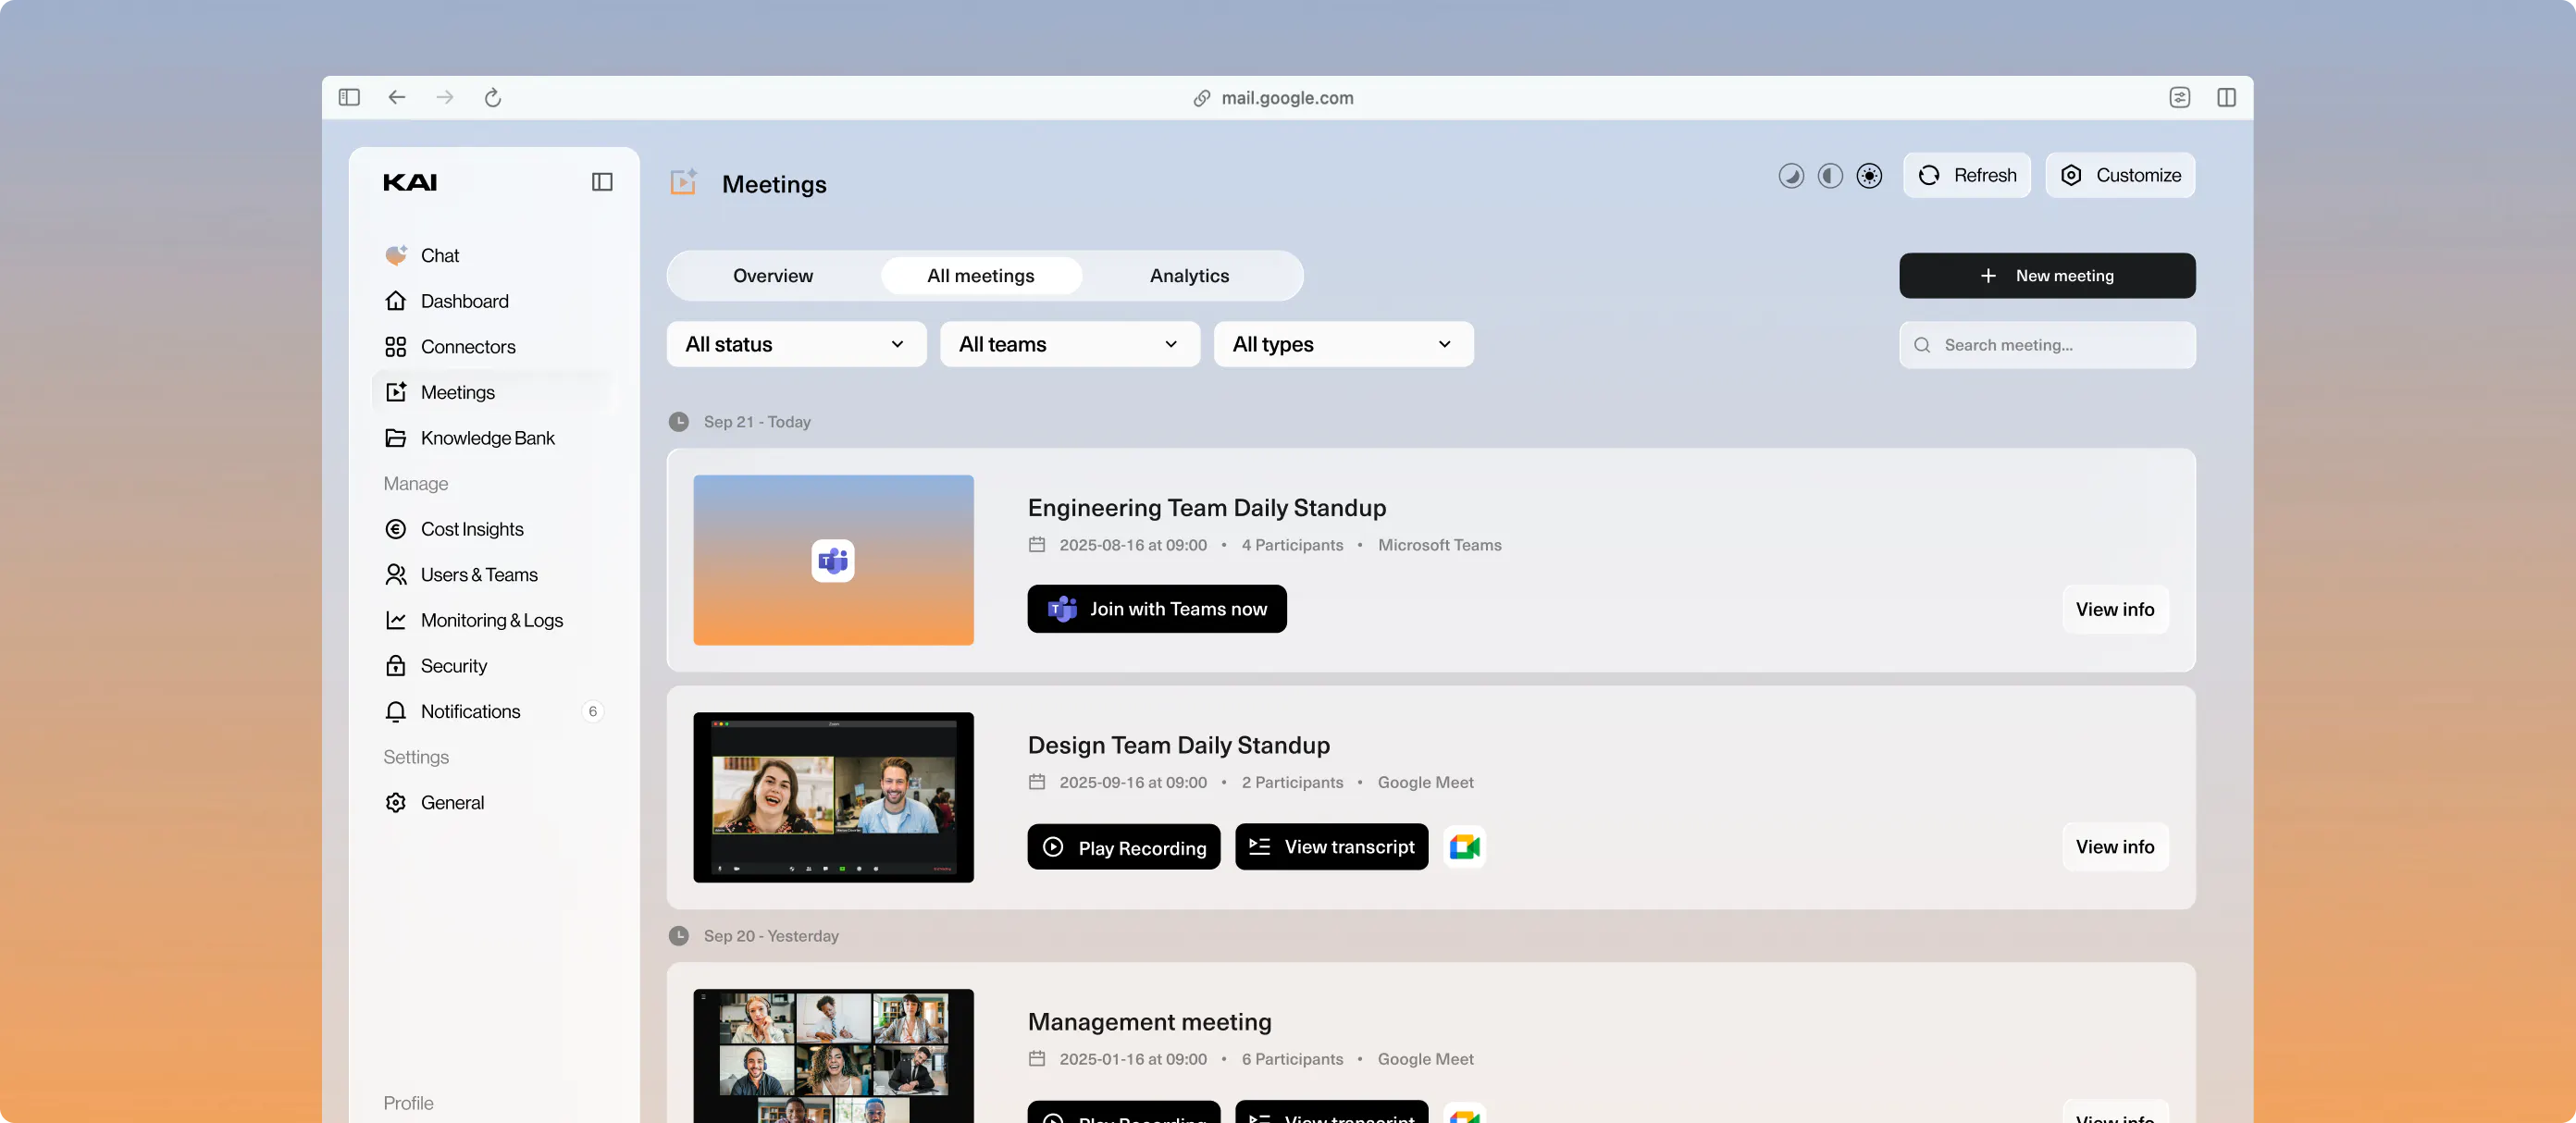The height and width of the screenshot is (1123, 2576).
Task: Expand the All types dropdown
Action: click(1343, 344)
